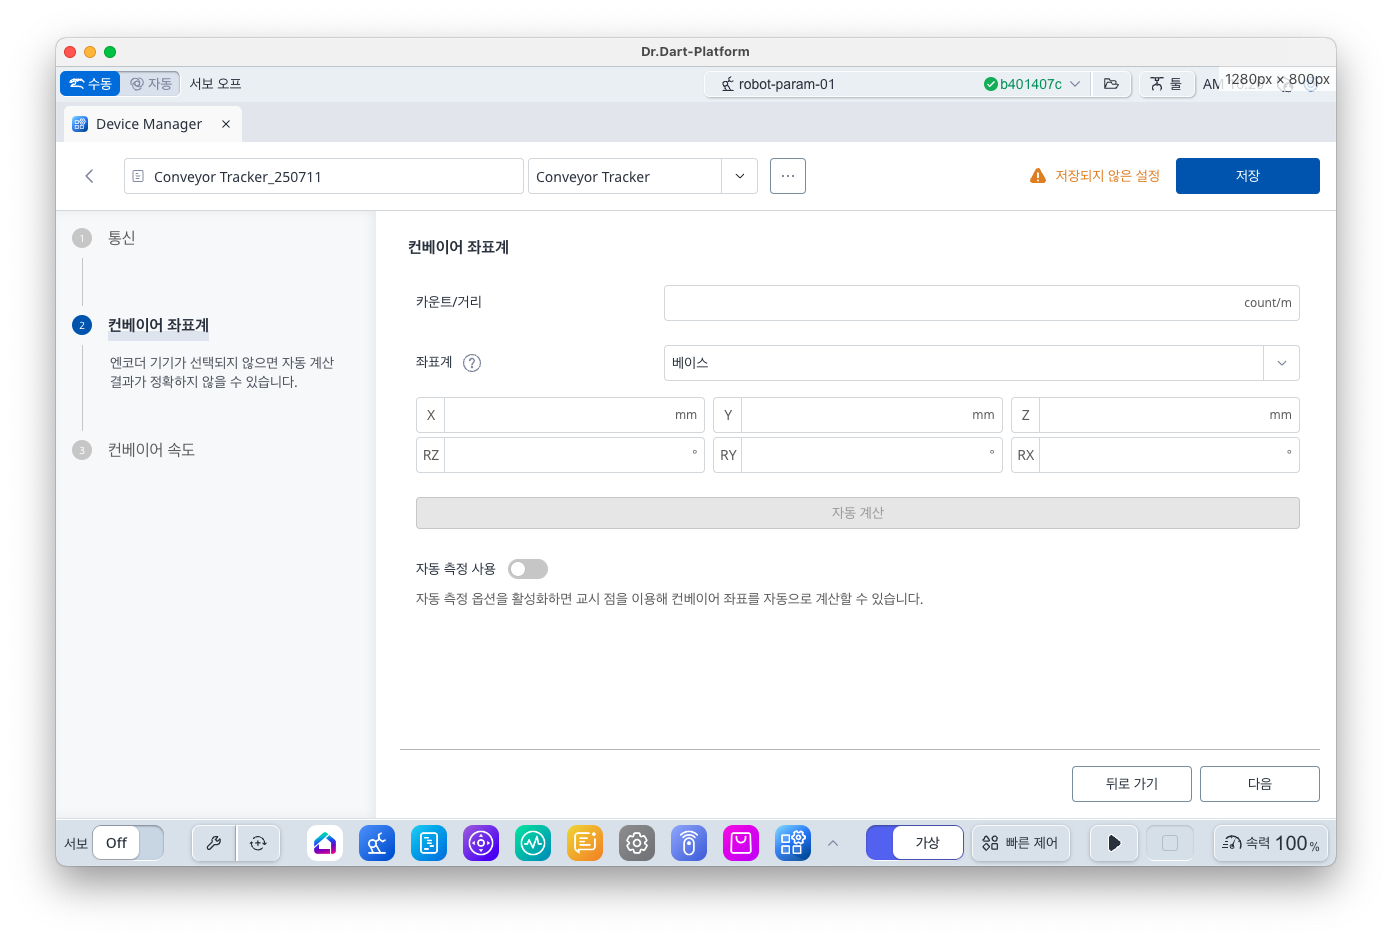This screenshot has width=1392, height=940.
Task: Open the folder icon beside robot-param-01
Action: [1111, 84]
